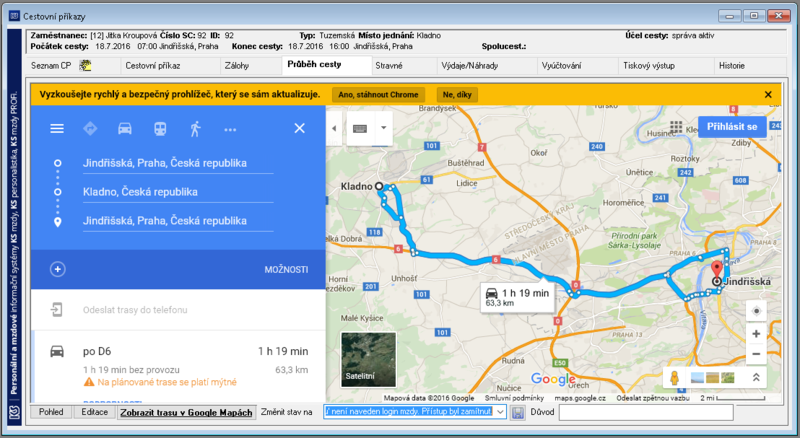Zoom in on the map

756,334
